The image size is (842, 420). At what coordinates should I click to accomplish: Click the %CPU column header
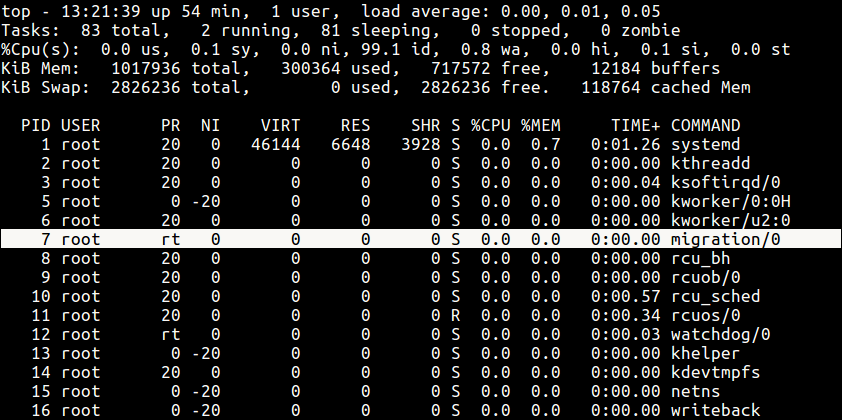click(x=491, y=125)
